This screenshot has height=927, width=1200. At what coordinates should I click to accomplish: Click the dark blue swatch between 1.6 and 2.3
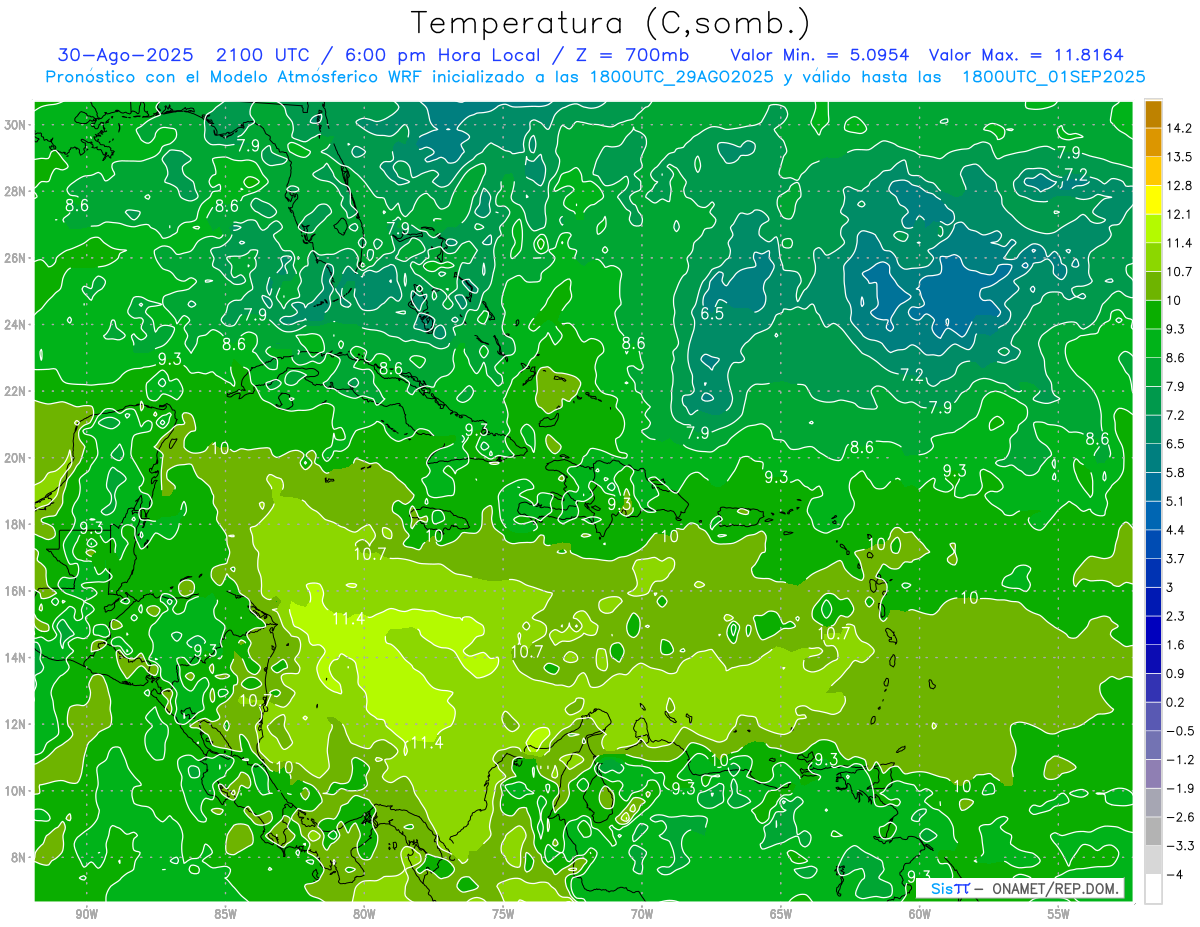1153,630
